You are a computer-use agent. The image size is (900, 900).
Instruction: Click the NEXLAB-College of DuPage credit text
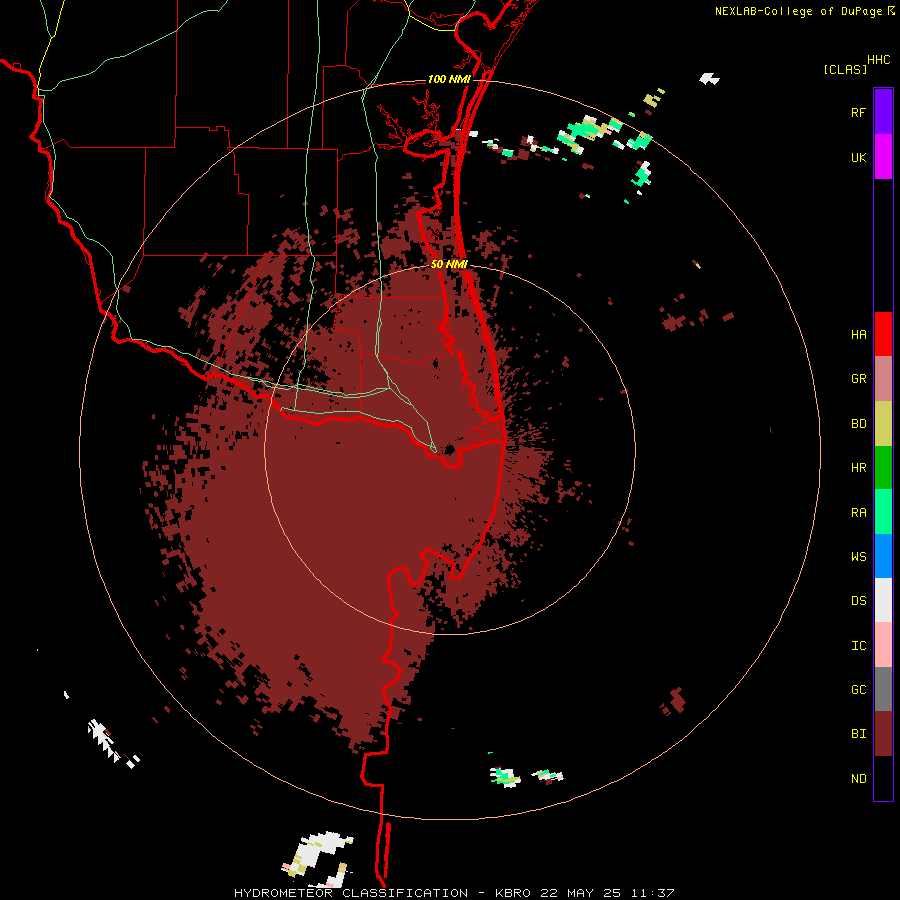[x=798, y=11]
